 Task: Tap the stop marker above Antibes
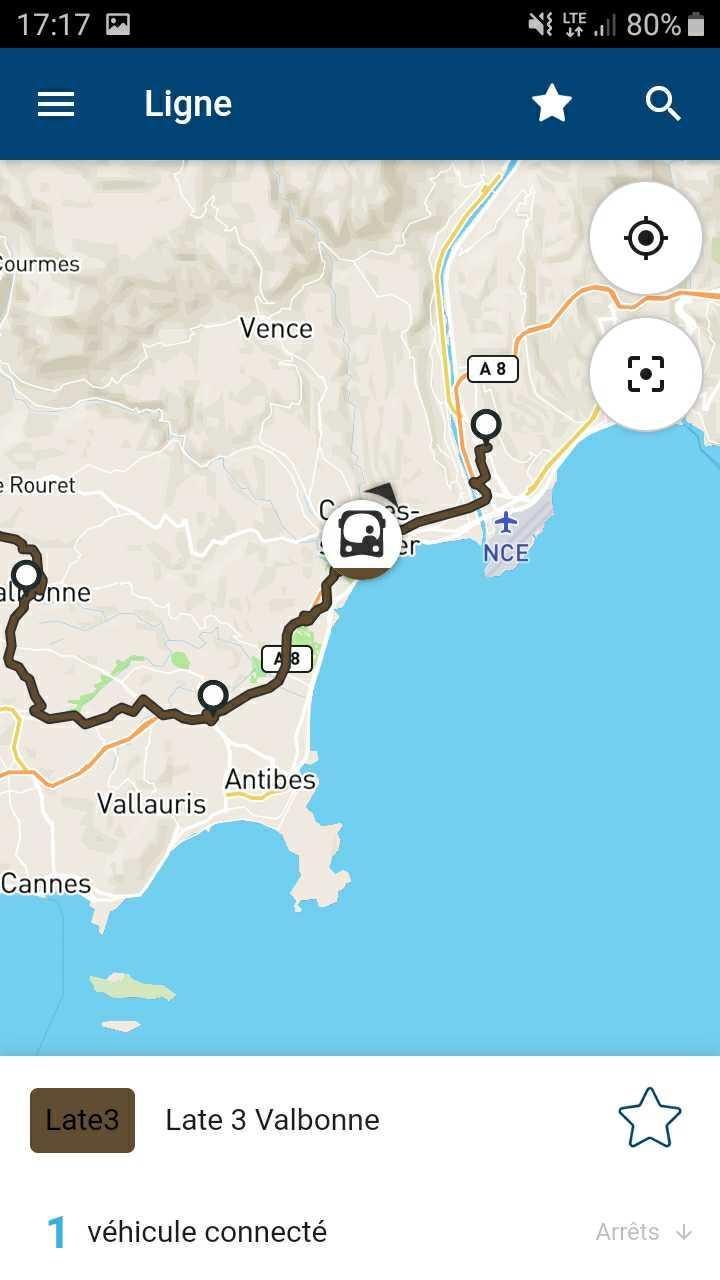(x=213, y=695)
